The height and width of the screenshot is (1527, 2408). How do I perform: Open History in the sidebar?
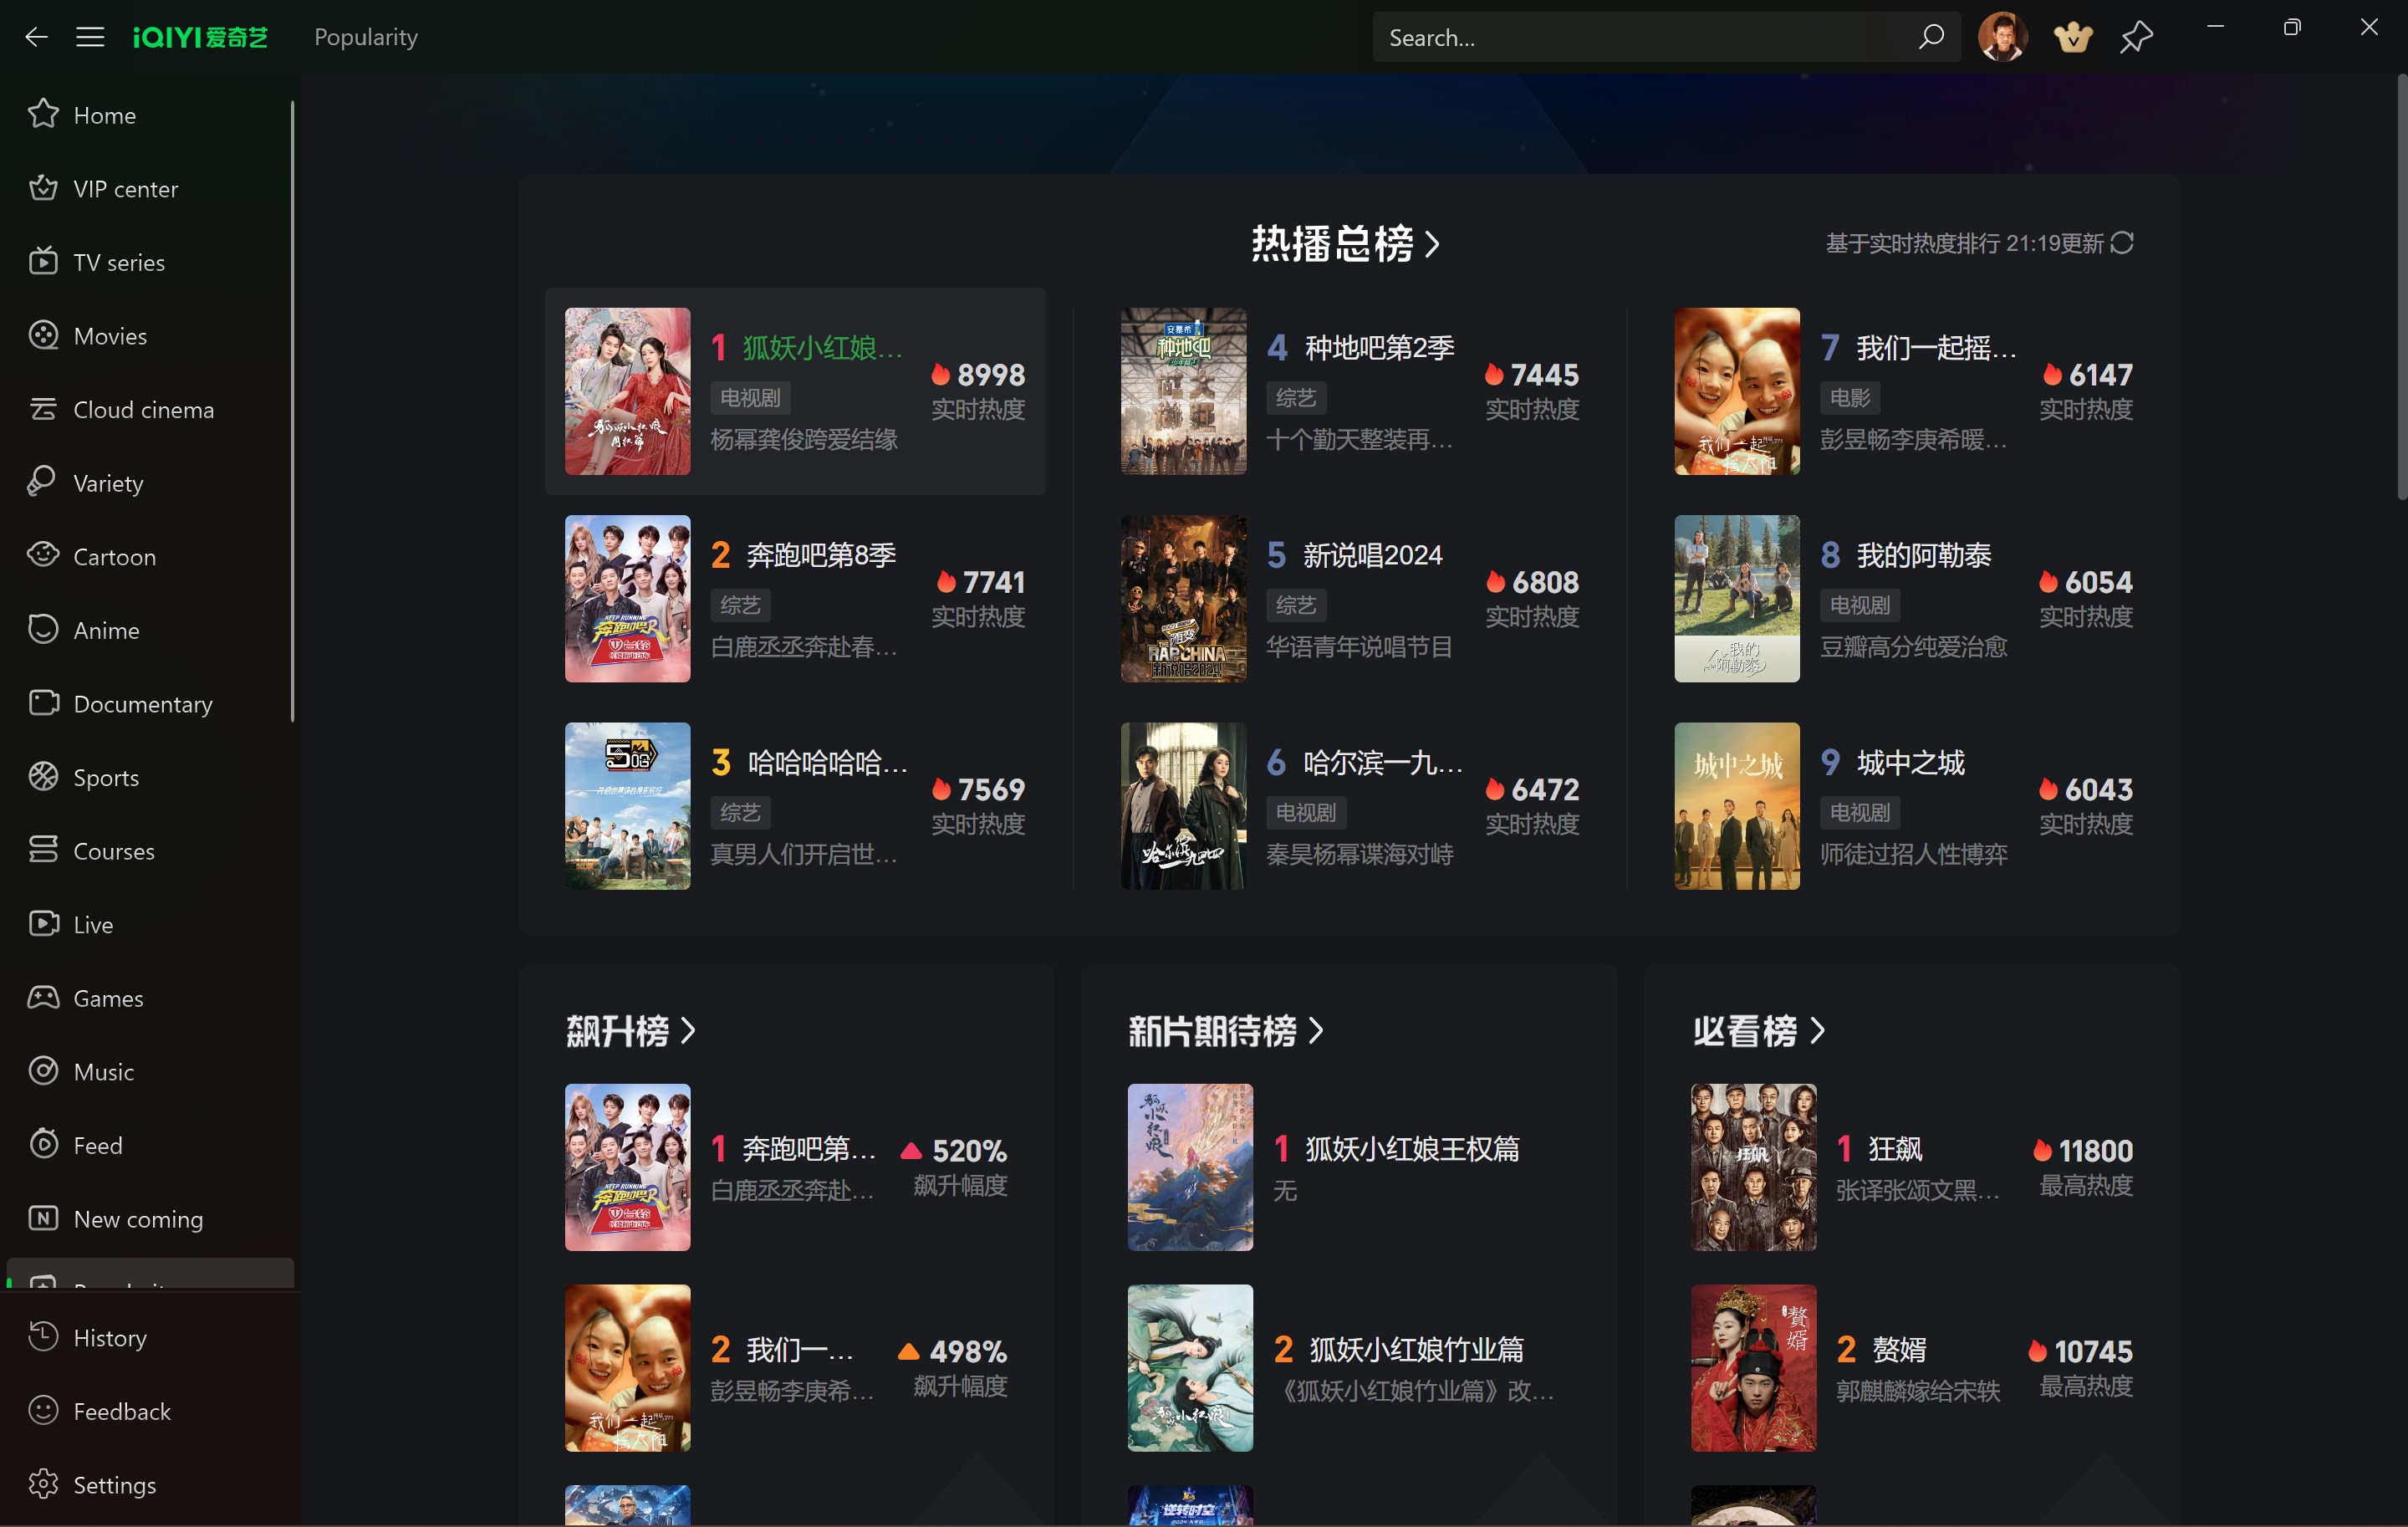tap(109, 1338)
